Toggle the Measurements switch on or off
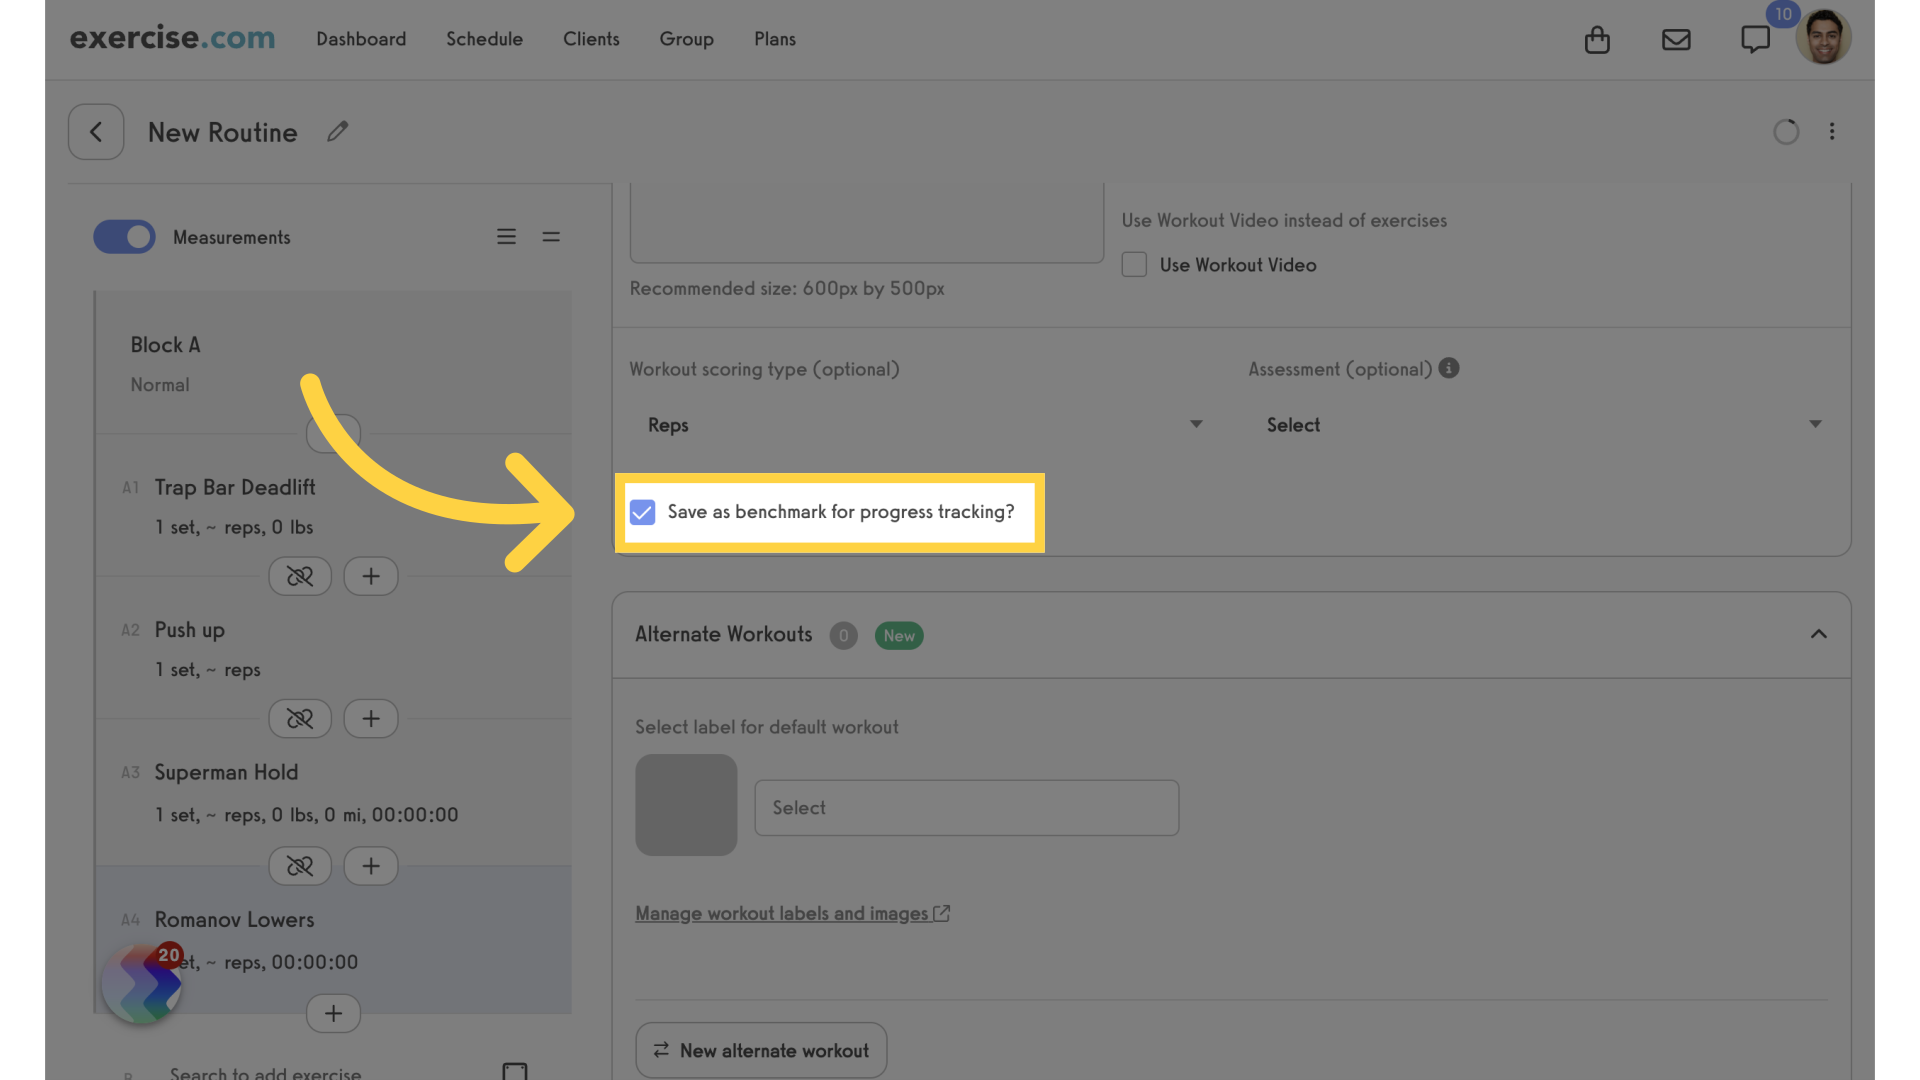This screenshot has width=1920, height=1080. click(x=124, y=237)
